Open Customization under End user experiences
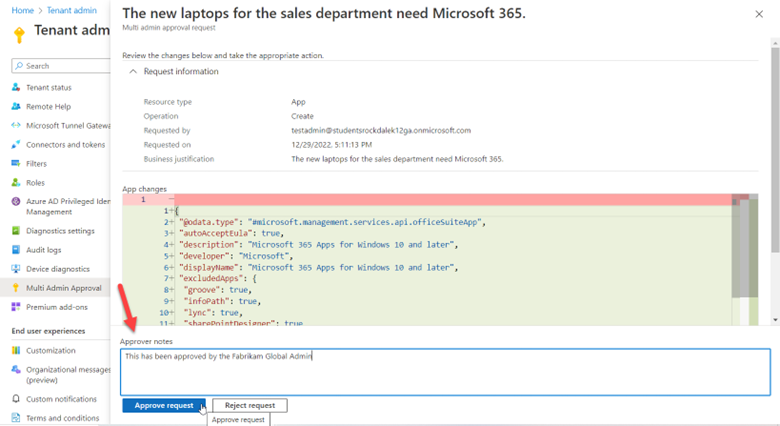 (x=51, y=351)
